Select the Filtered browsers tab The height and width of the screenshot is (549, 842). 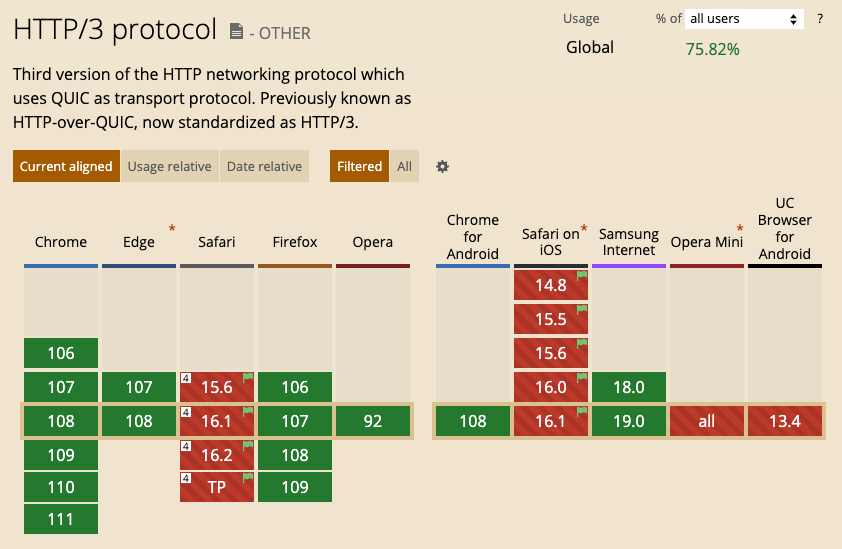click(x=359, y=167)
